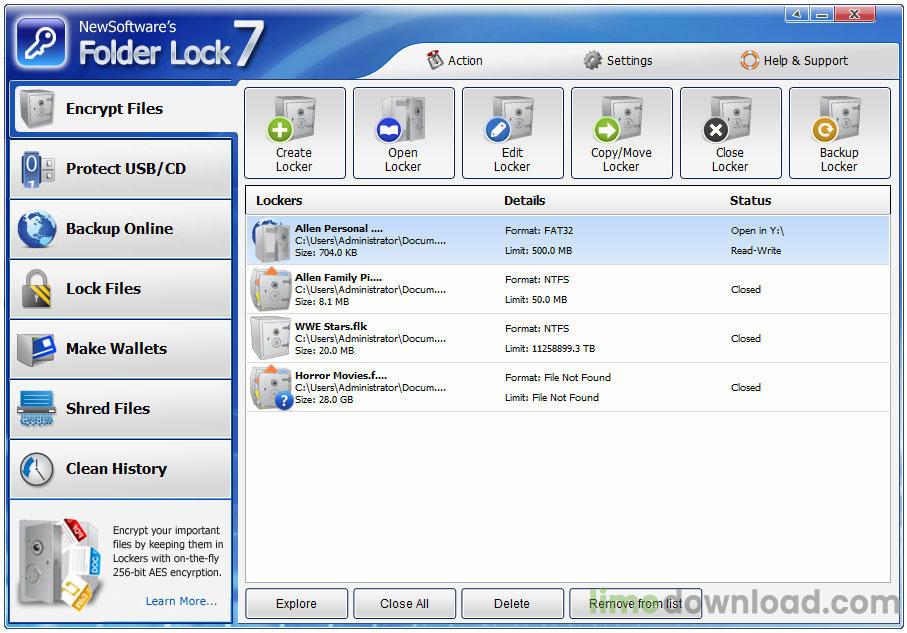The width and height of the screenshot is (907, 633).
Task: Click the Allen Personal locker safe icon
Action: pyautogui.click(x=271, y=240)
